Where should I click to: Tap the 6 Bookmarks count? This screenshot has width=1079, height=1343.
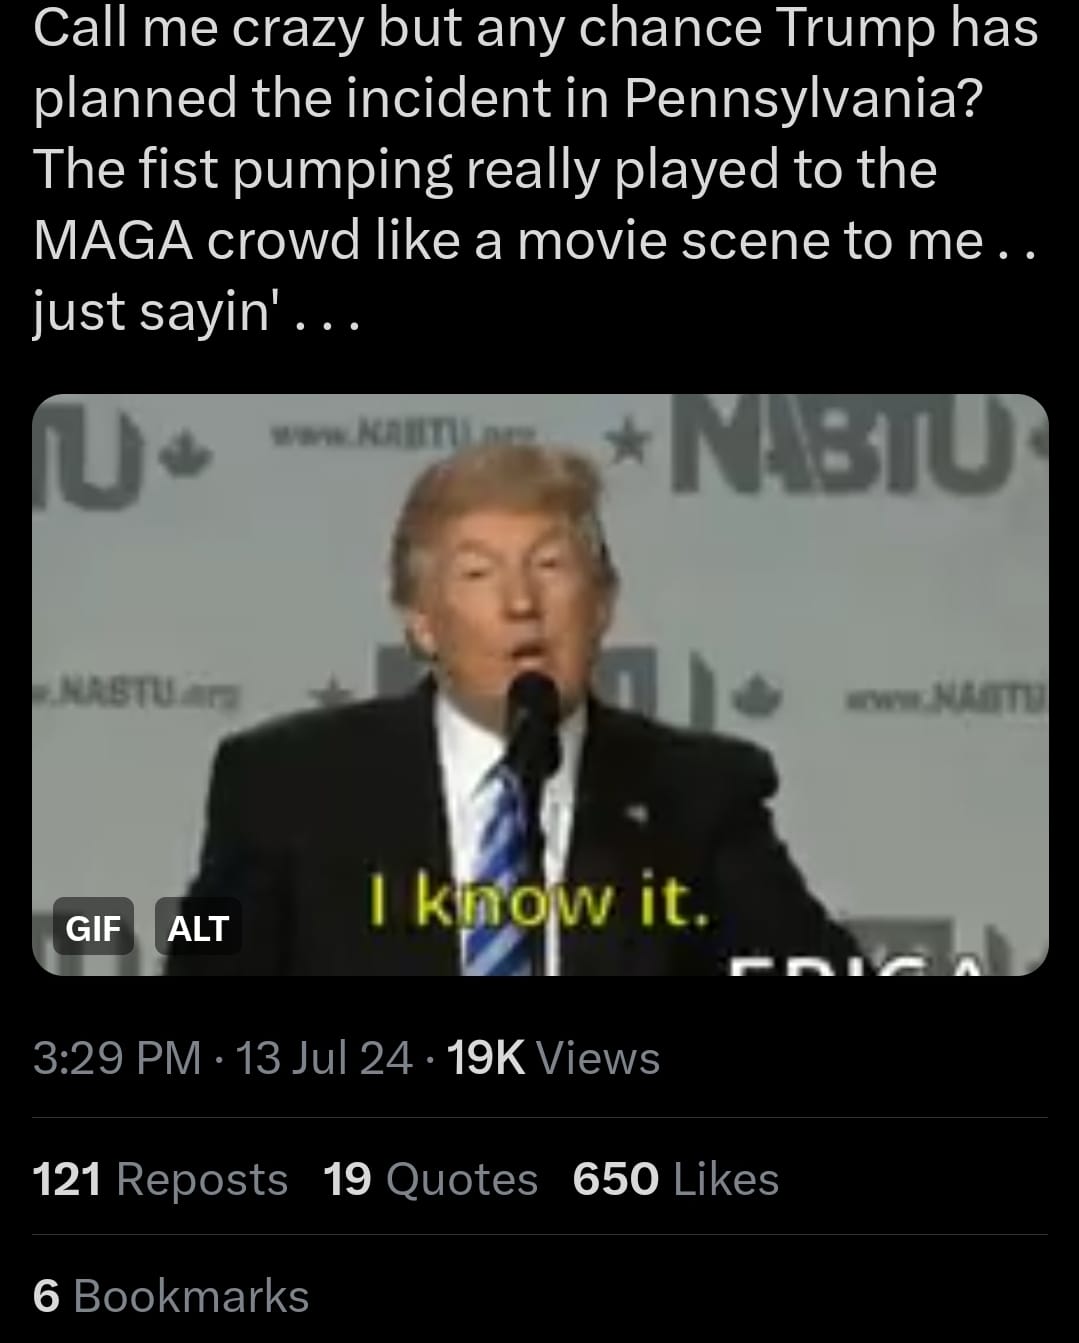pyautogui.click(x=171, y=1295)
